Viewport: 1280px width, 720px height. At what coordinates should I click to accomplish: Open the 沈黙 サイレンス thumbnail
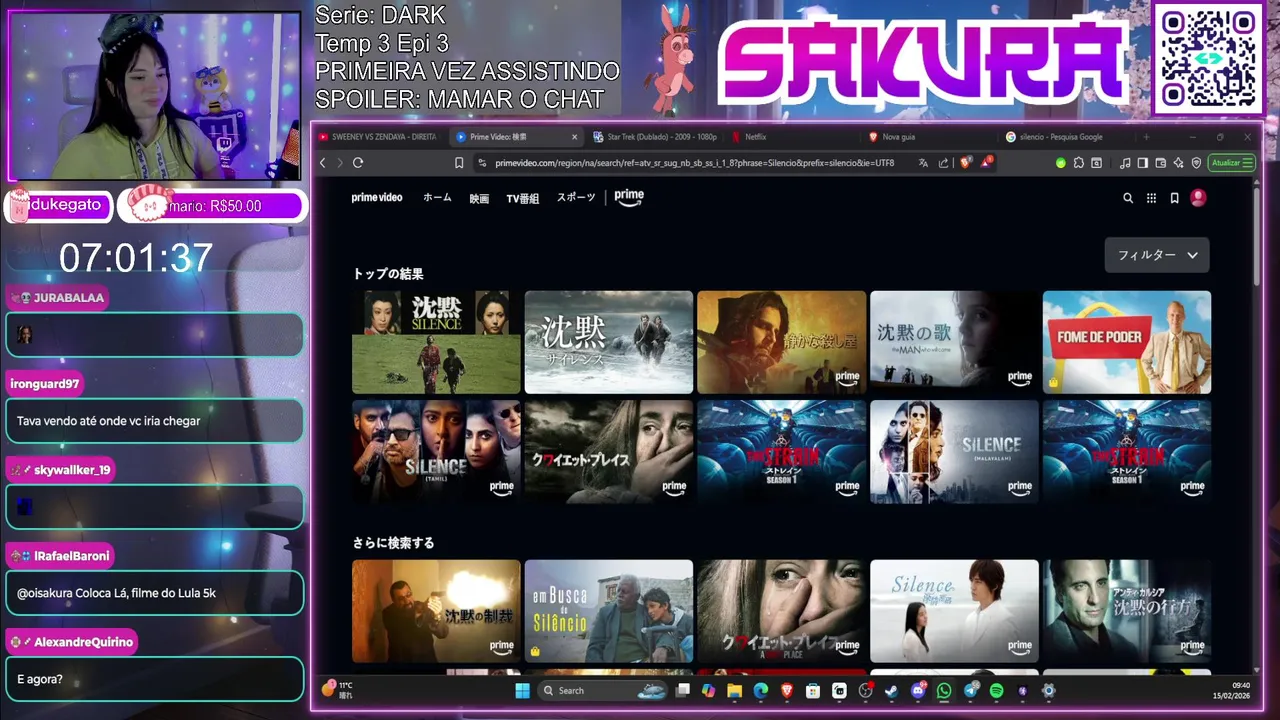(x=608, y=342)
